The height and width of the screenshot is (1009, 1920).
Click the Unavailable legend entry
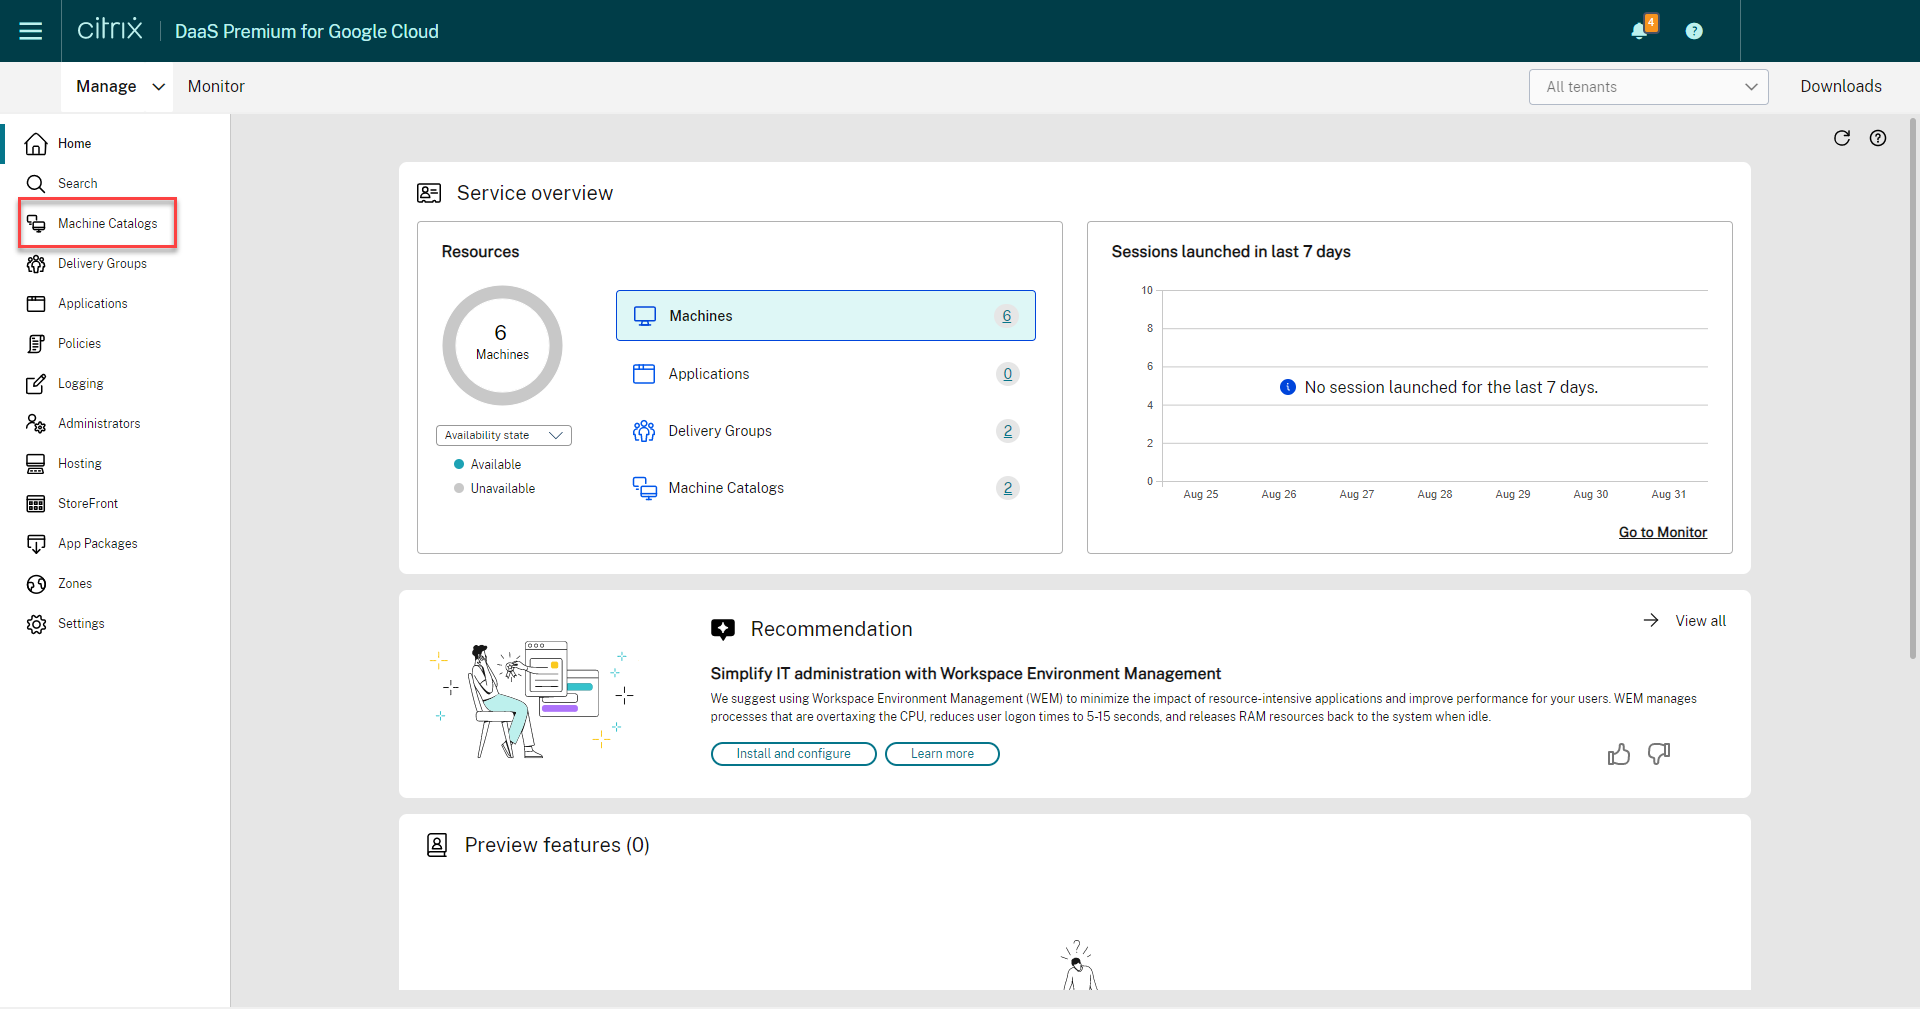coord(495,488)
